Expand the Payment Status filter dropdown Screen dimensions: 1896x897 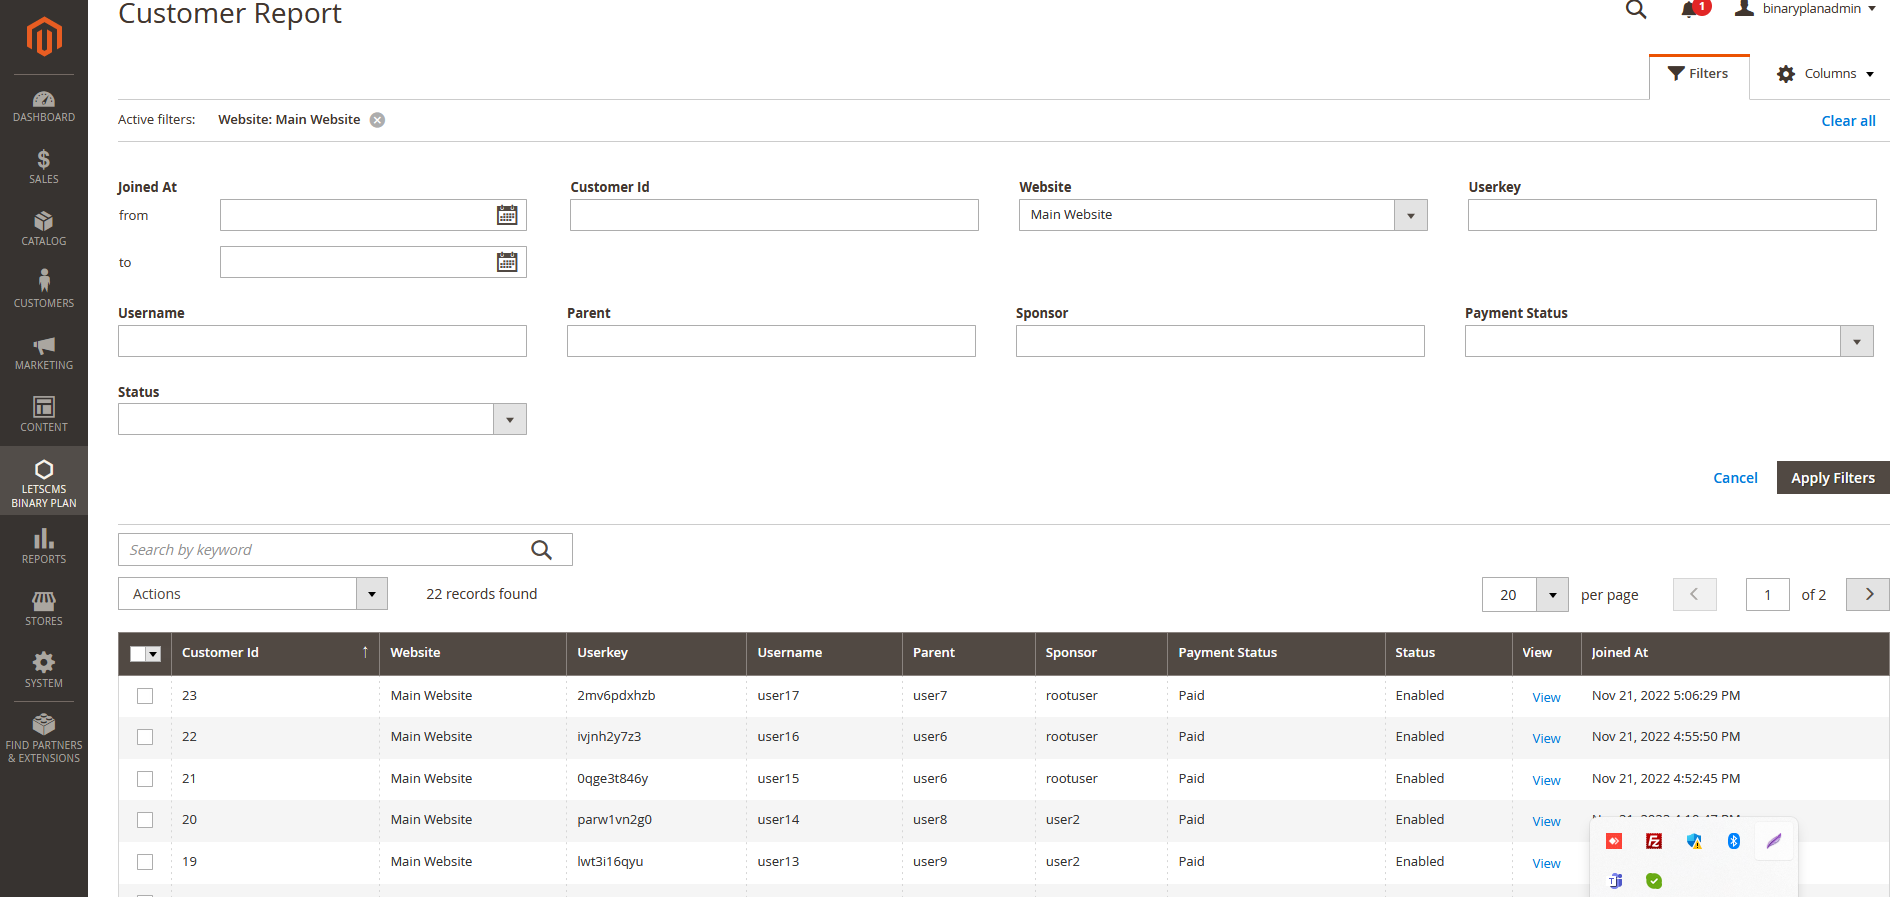[x=1856, y=342]
